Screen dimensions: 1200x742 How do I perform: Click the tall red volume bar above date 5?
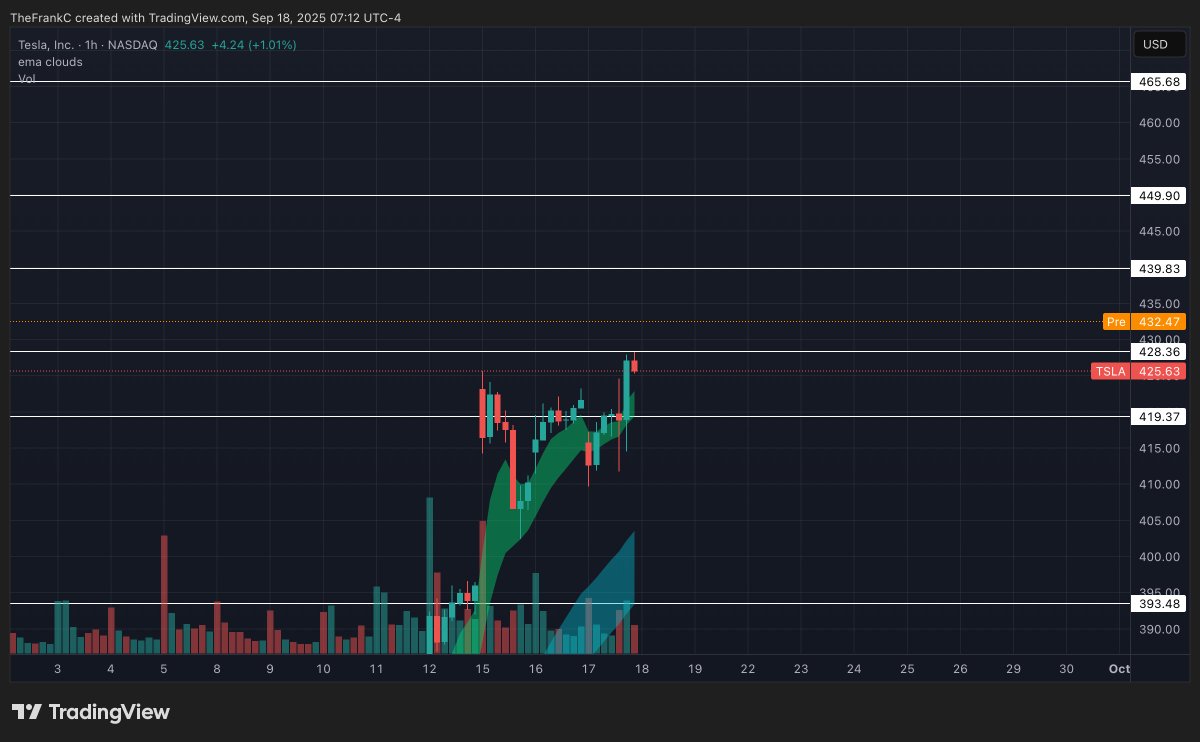(164, 594)
